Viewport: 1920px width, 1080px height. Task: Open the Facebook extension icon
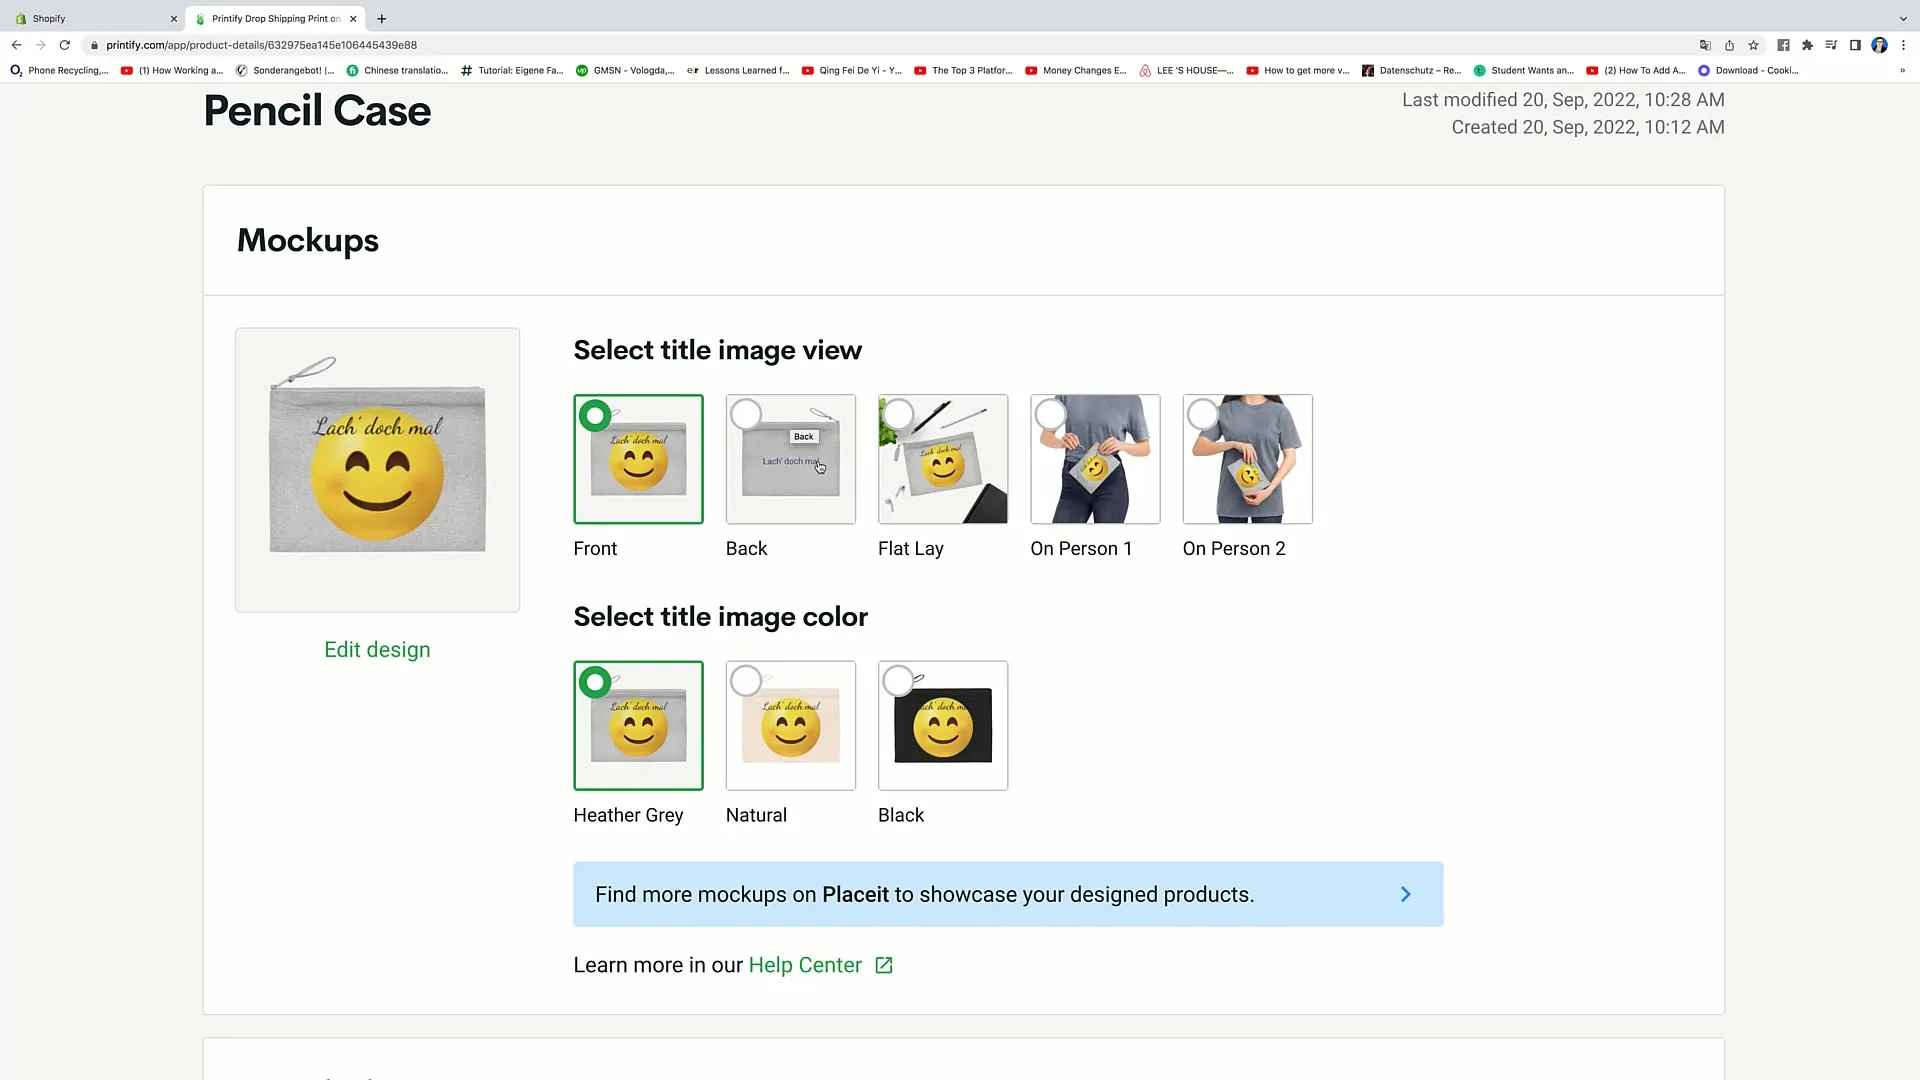point(1783,45)
